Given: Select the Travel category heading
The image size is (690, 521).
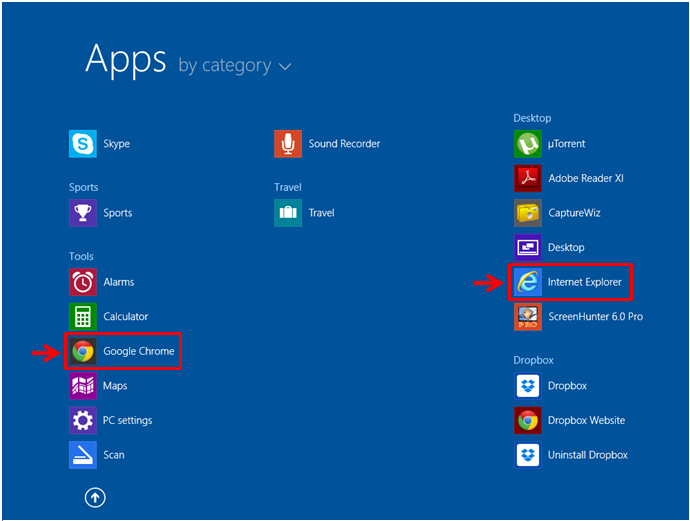Looking at the screenshot, I should tap(288, 187).
